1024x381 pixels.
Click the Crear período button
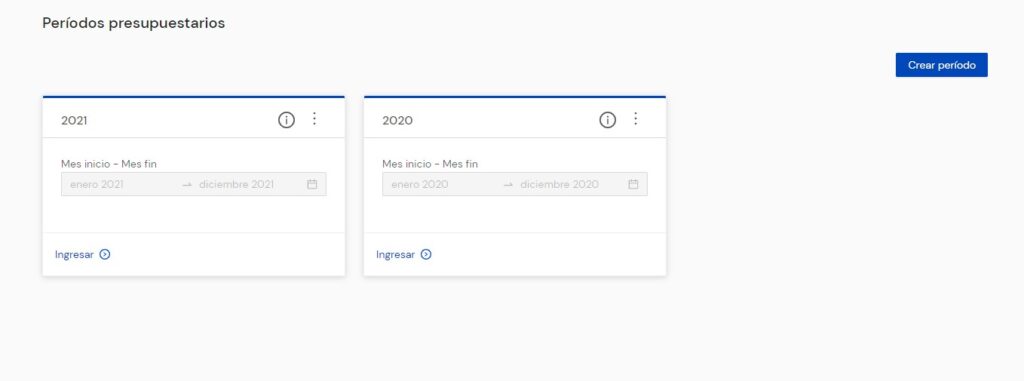tap(941, 65)
